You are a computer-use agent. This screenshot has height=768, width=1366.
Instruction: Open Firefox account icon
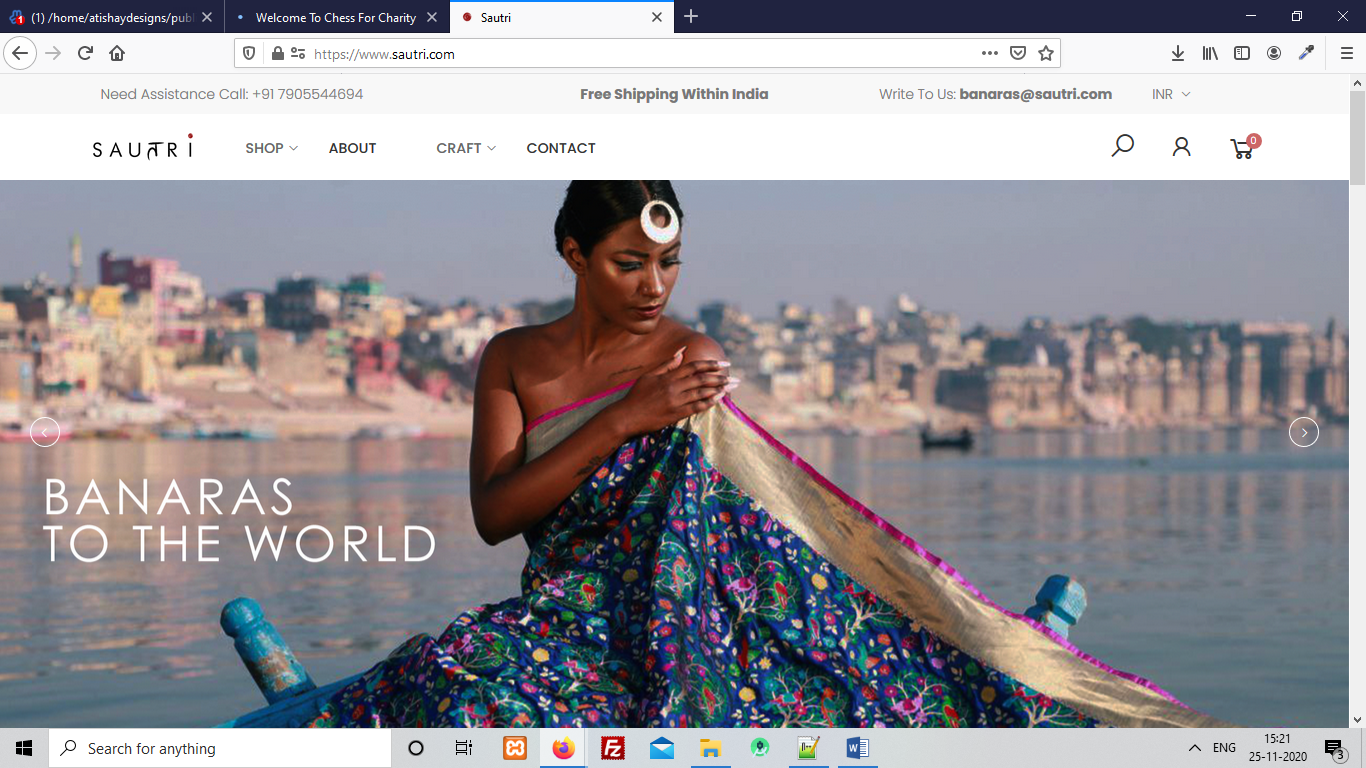1274,53
